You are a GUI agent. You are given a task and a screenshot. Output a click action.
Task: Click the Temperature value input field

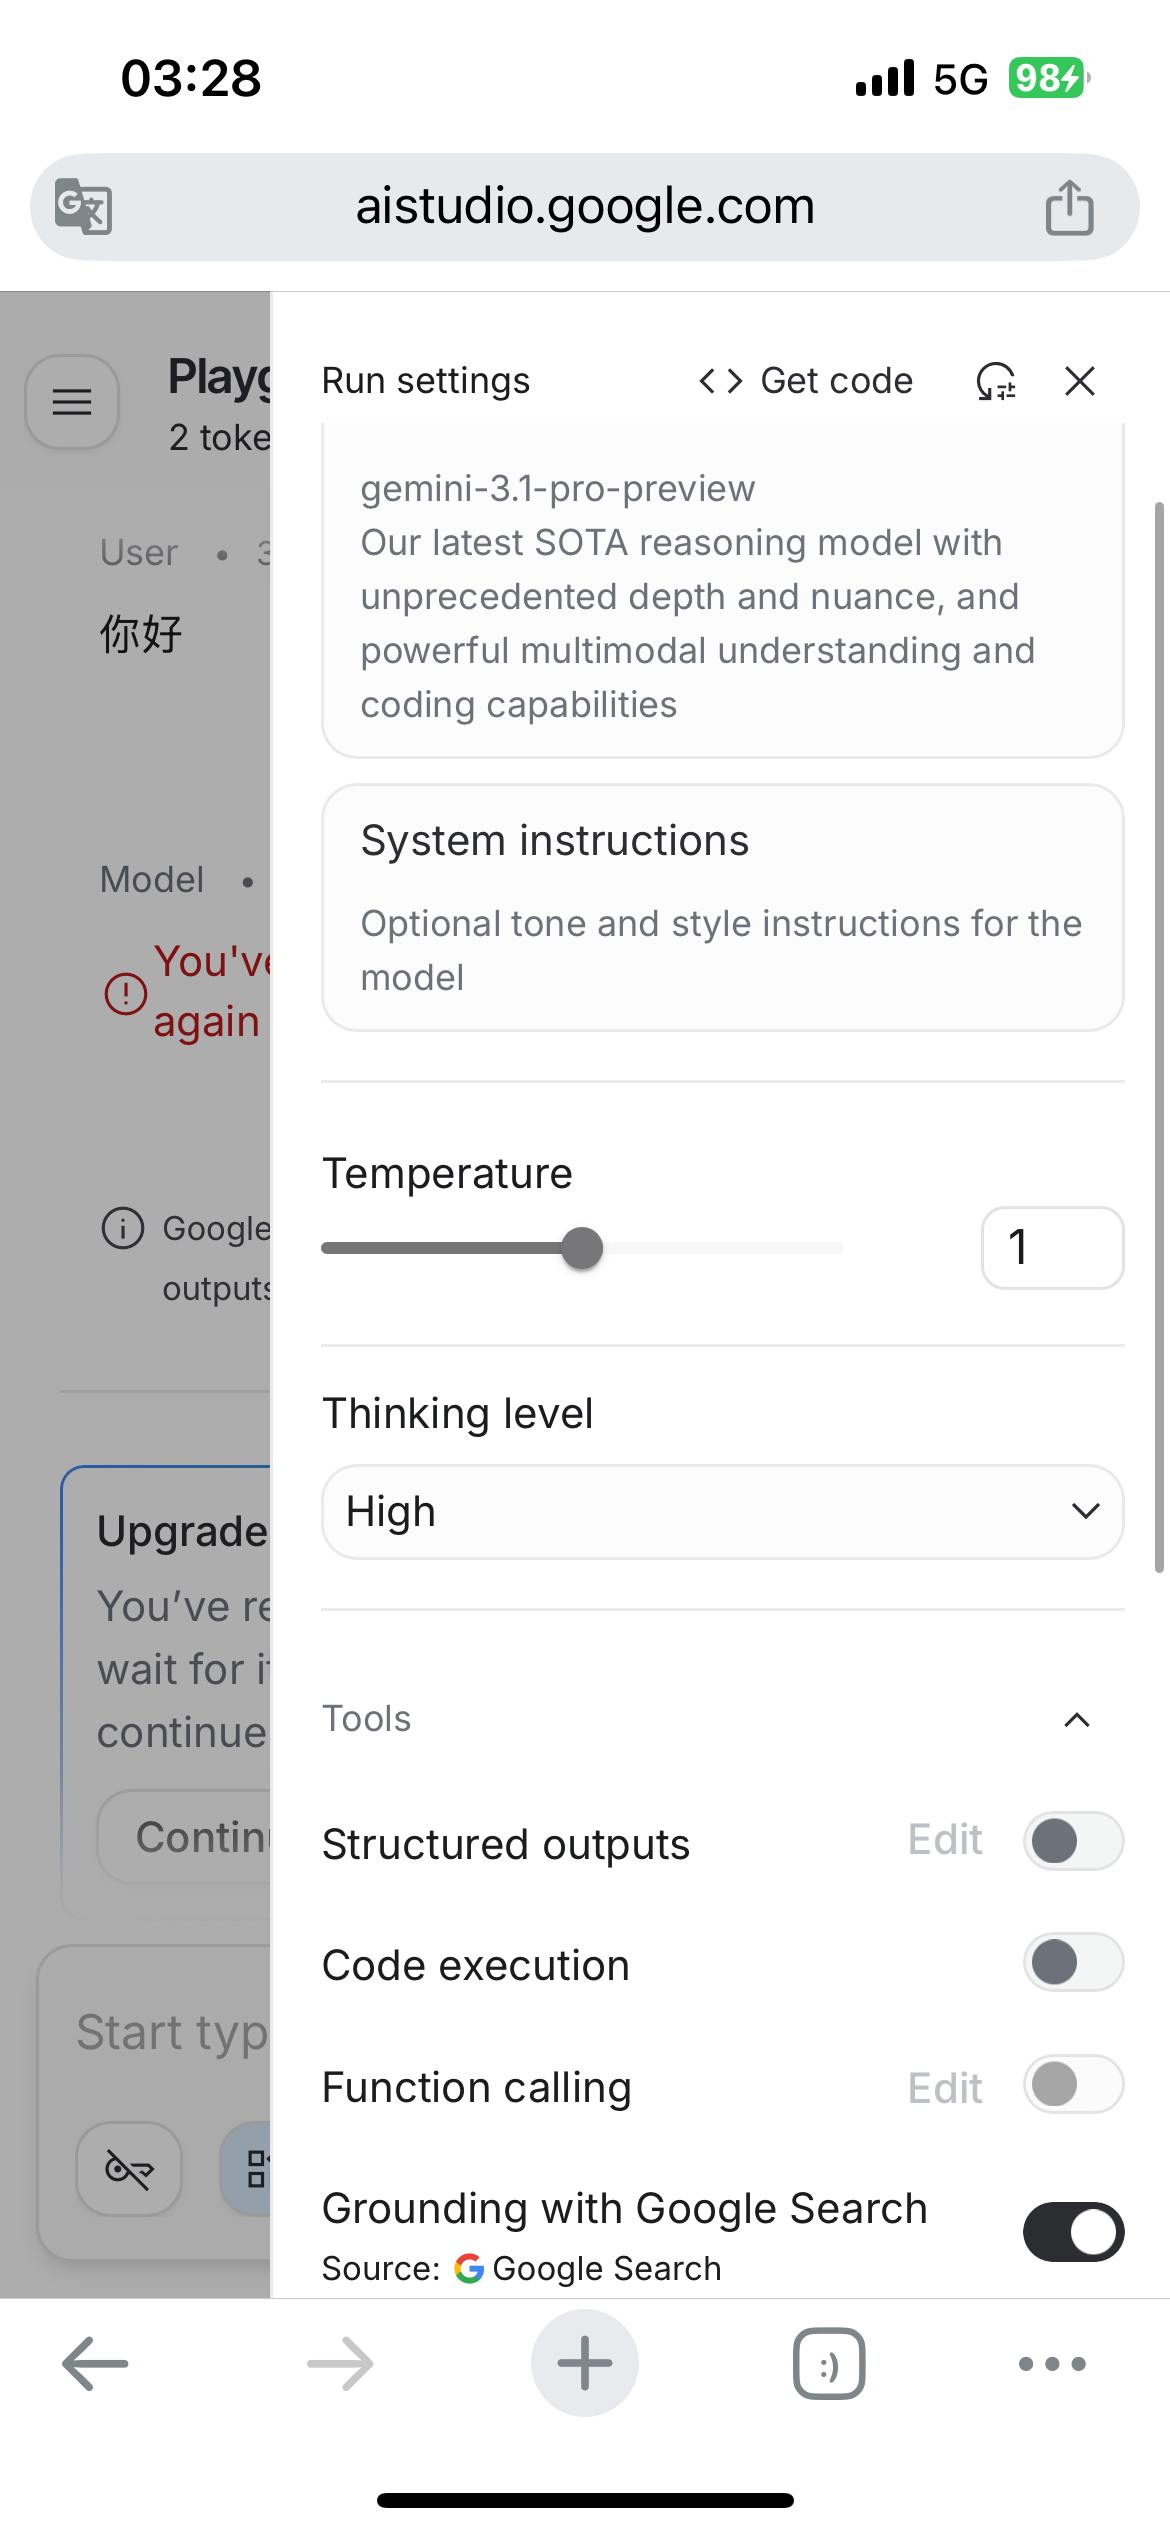coord(1052,1248)
